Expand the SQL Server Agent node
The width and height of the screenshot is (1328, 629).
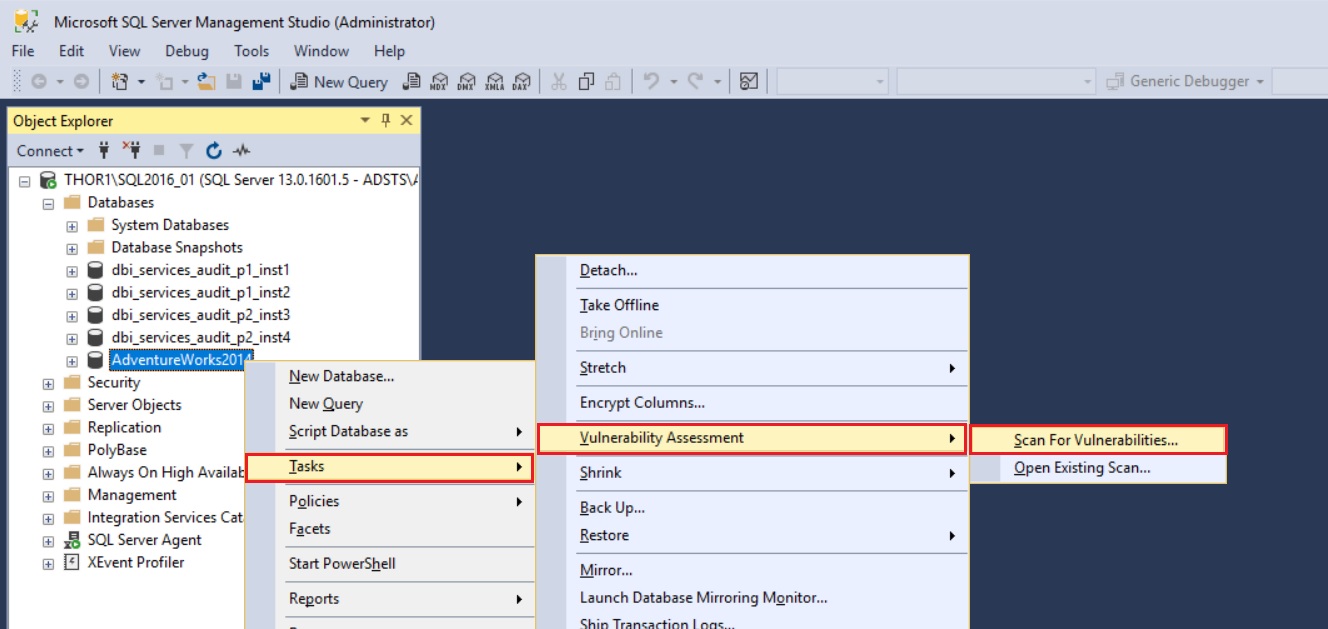click(48, 540)
